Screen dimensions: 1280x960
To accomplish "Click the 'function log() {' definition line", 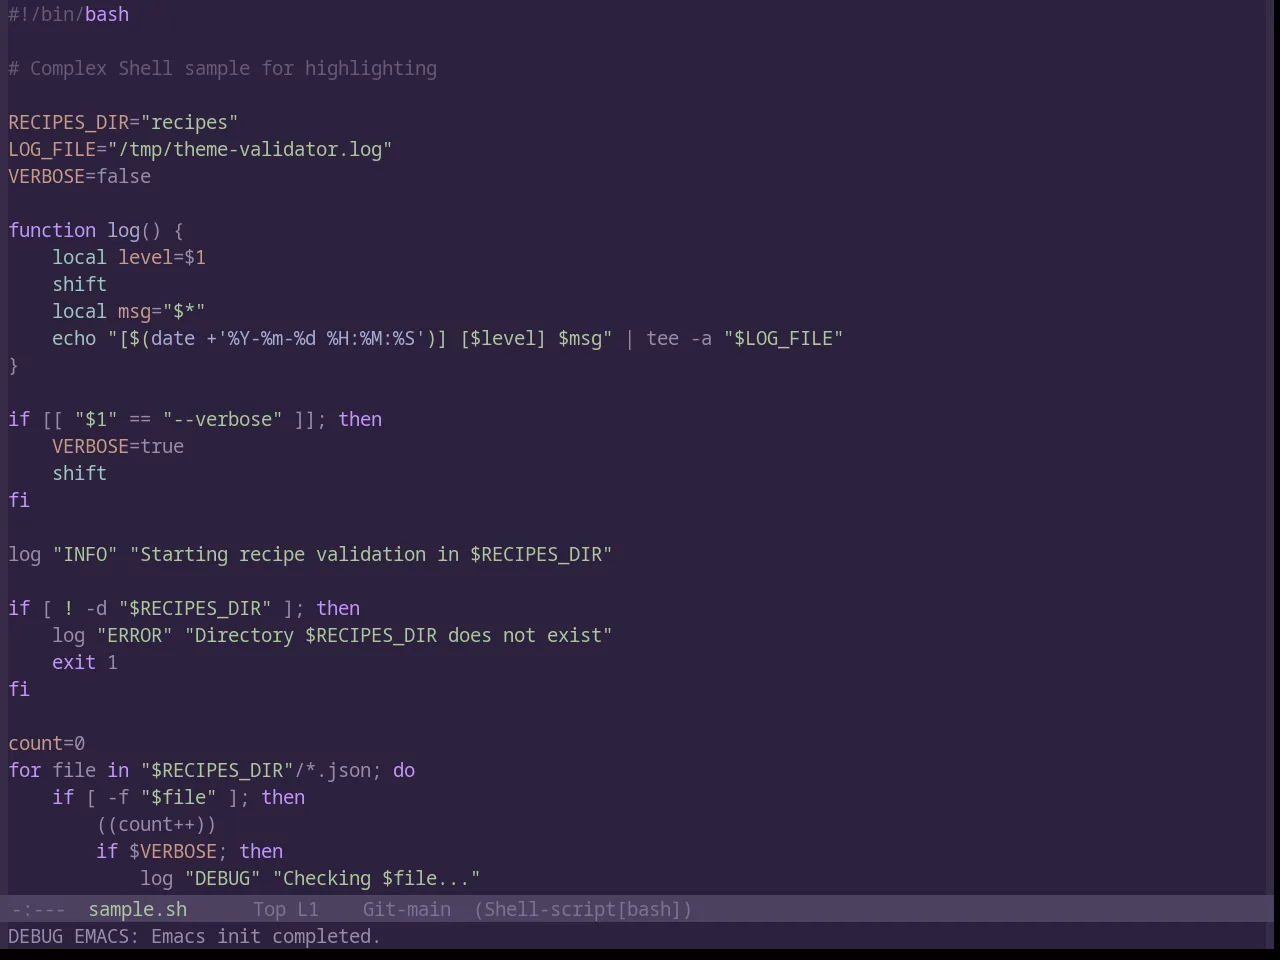I will (96, 230).
